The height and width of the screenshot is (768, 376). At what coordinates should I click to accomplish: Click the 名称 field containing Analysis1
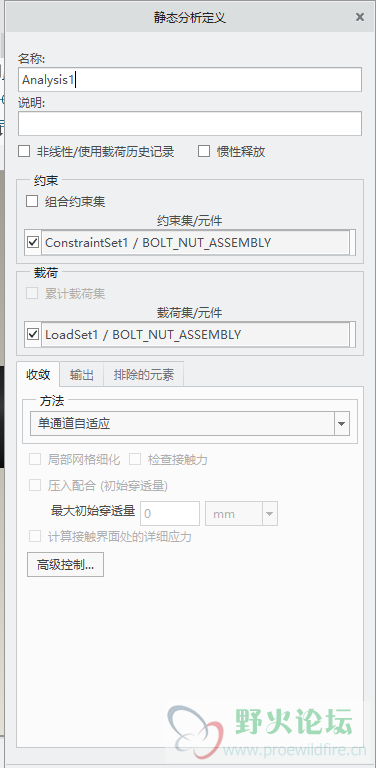190,79
